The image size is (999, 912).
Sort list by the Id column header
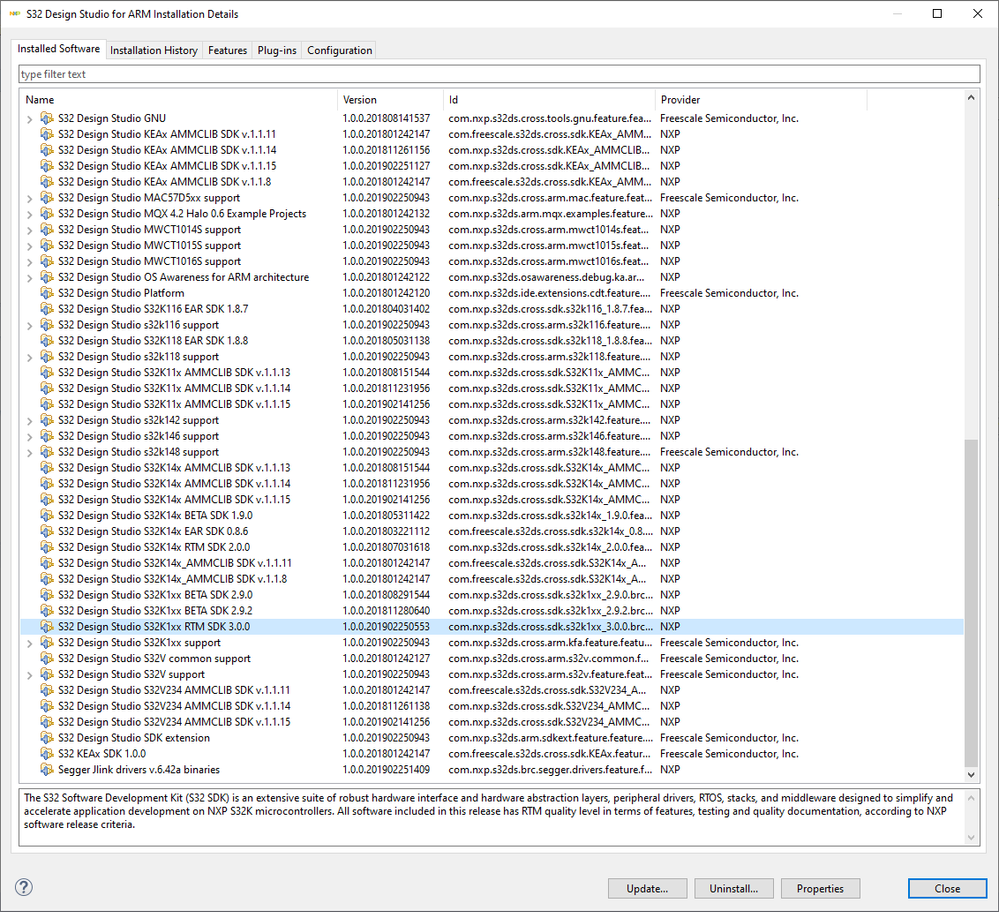click(549, 100)
